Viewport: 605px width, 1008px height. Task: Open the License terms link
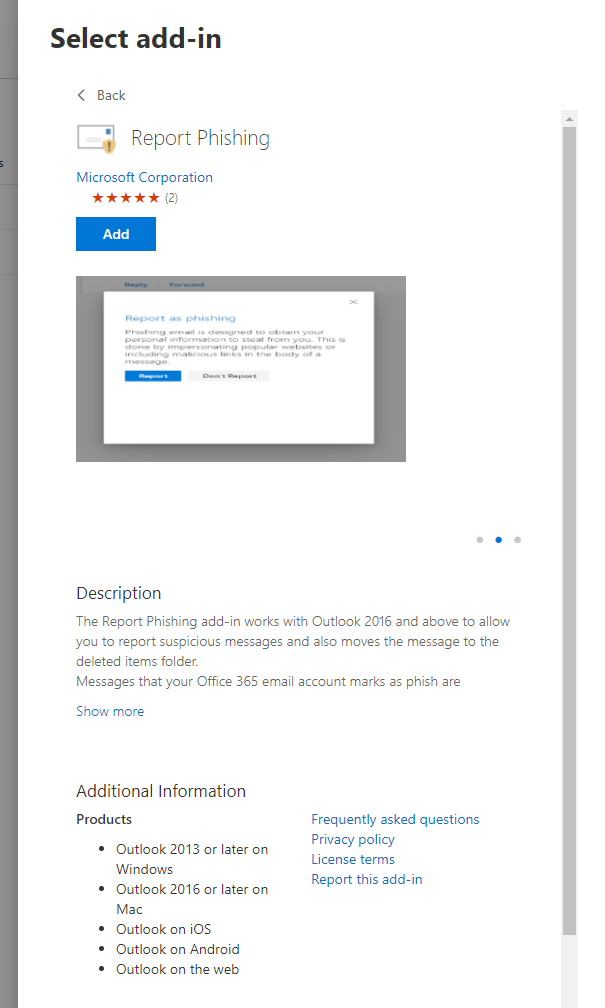[x=353, y=859]
